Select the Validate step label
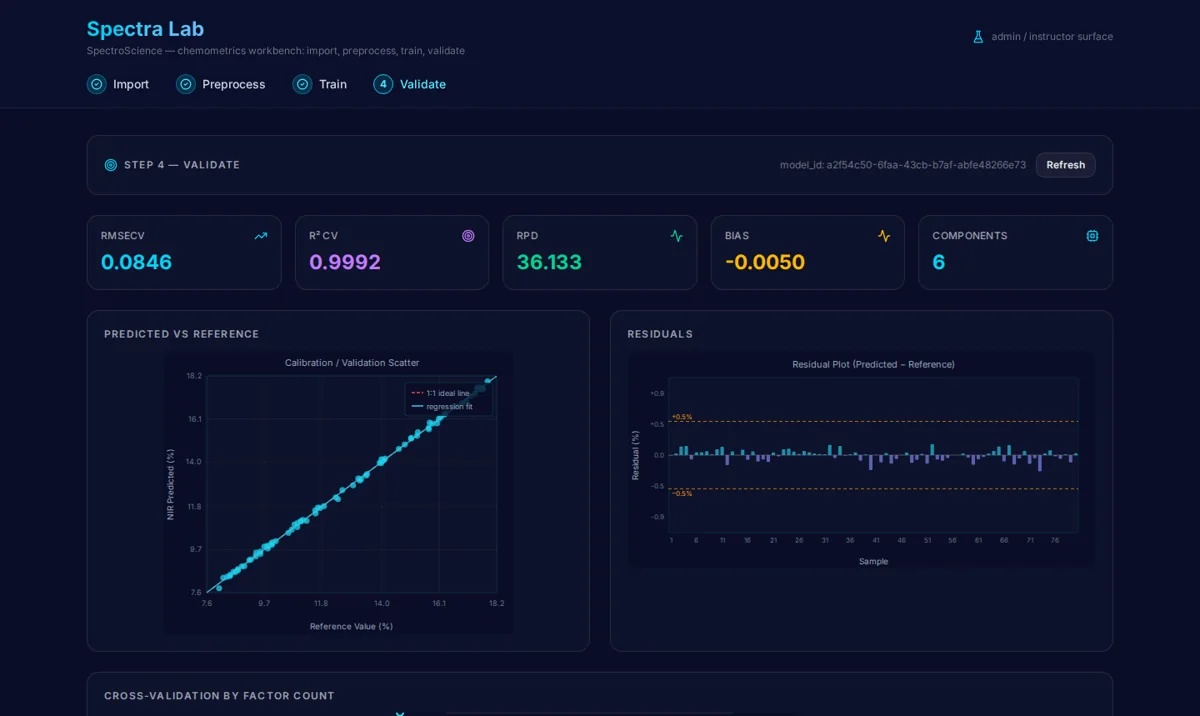The height and width of the screenshot is (716, 1200). [x=423, y=84]
